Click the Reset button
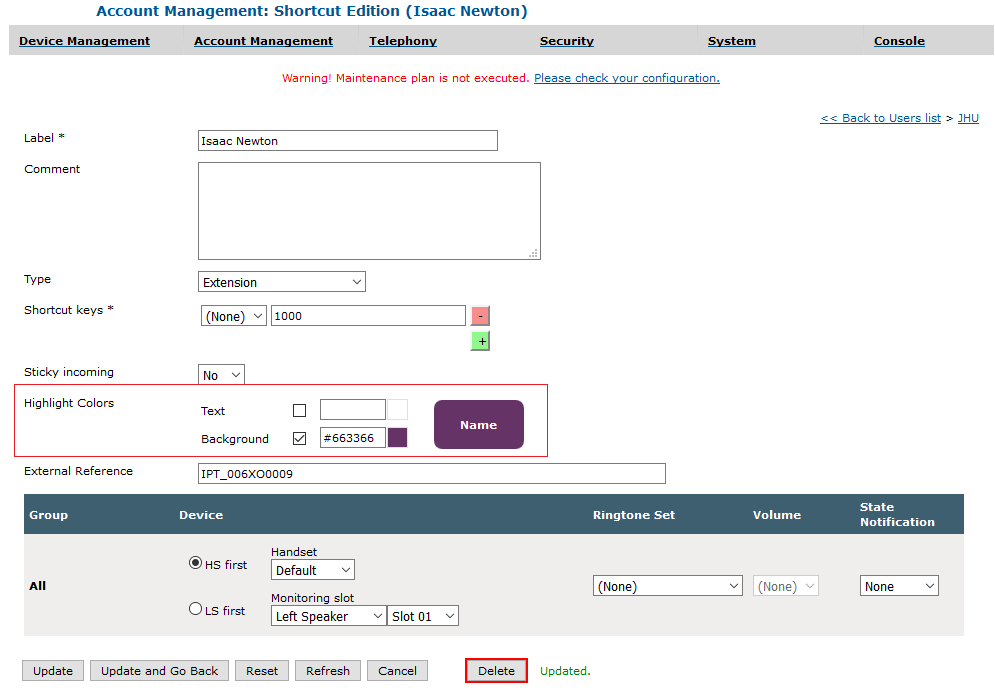Viewport: 995px width, 696px height. [261, 671]
